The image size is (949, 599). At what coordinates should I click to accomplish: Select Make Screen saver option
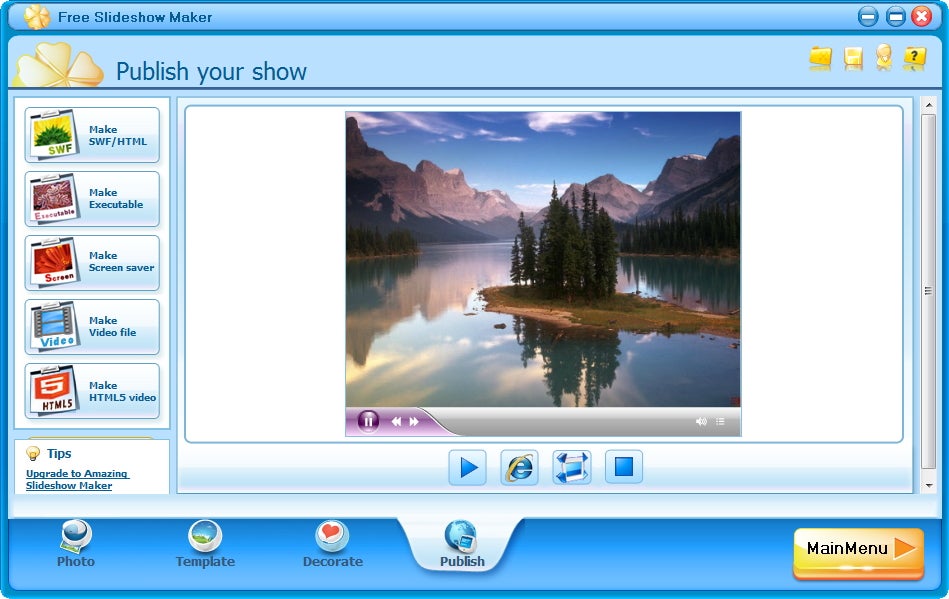point(92,263)
